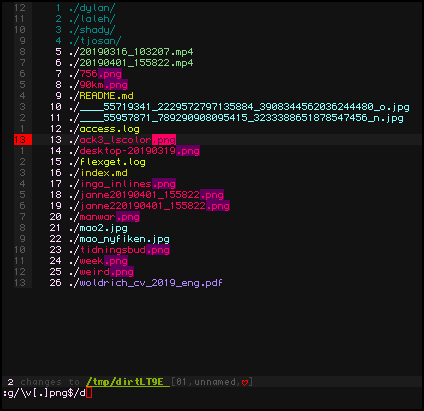Viewport: 424px width, 411px height.
Task: Click the highlighted .png match on desktop-20190319 line
Action: 188,151
